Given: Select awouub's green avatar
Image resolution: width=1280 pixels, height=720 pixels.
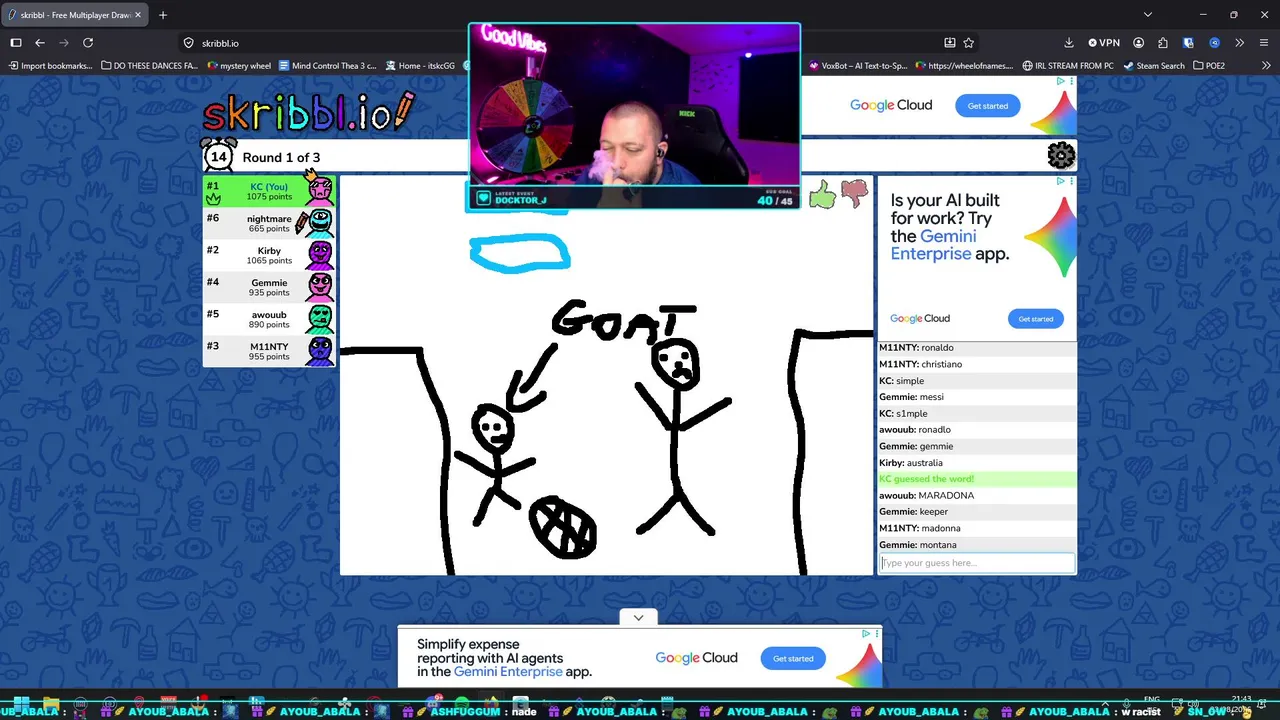Looking at the screenshot, I should [320, 318].
